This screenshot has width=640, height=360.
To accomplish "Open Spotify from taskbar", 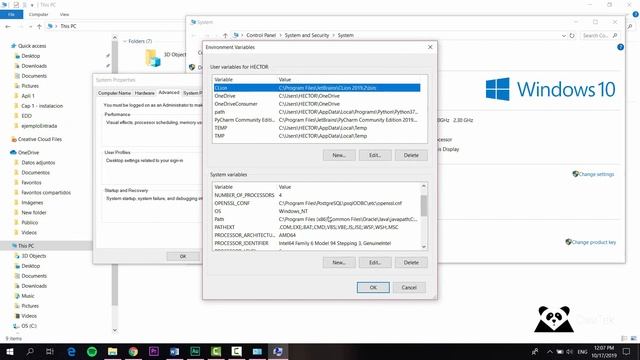I will pyautogui.click(x=92, y=351).
